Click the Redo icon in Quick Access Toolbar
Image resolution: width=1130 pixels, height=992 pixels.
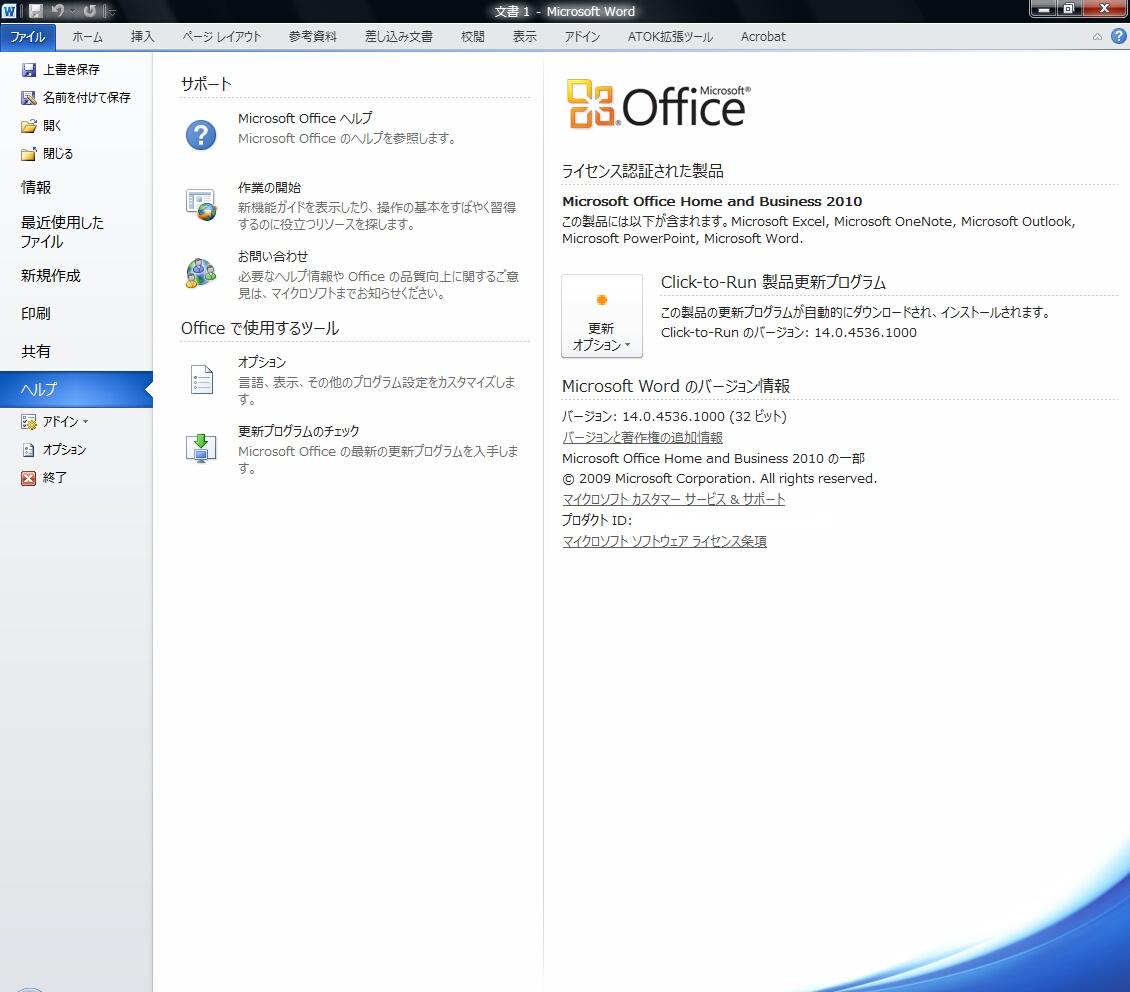(x=89, y=11)
